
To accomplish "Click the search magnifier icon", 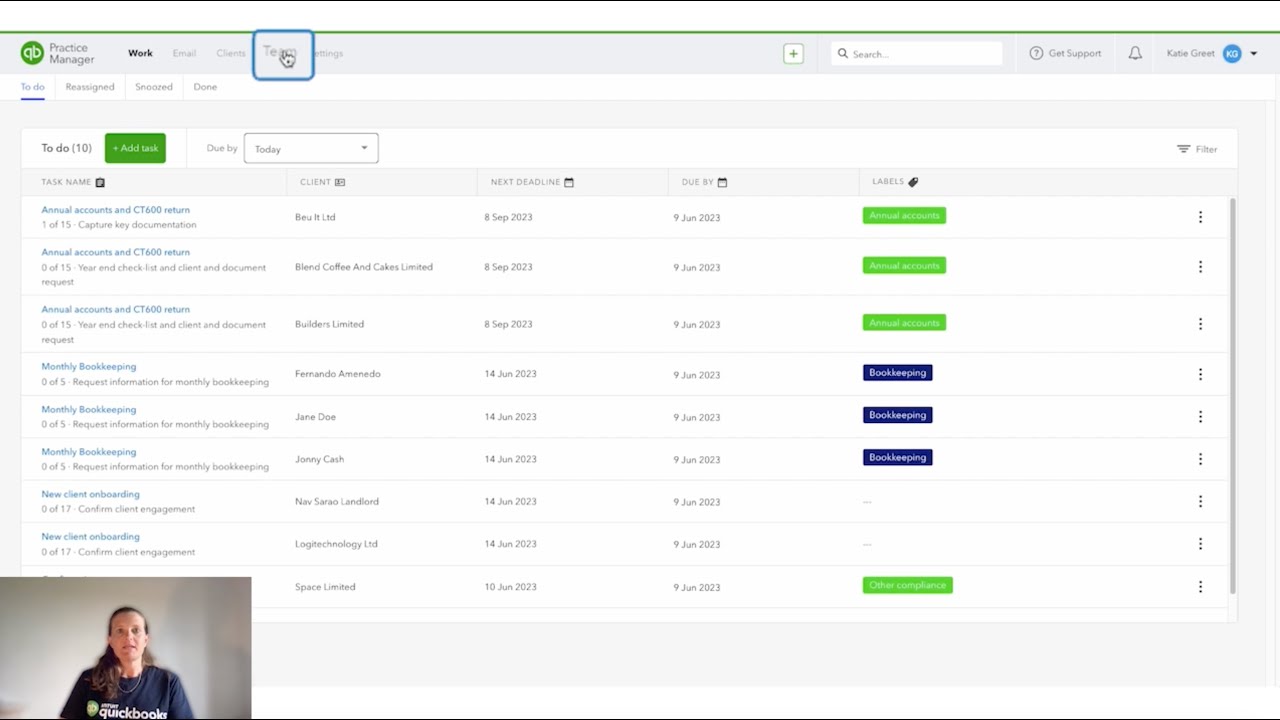I will tap(843, 54).
